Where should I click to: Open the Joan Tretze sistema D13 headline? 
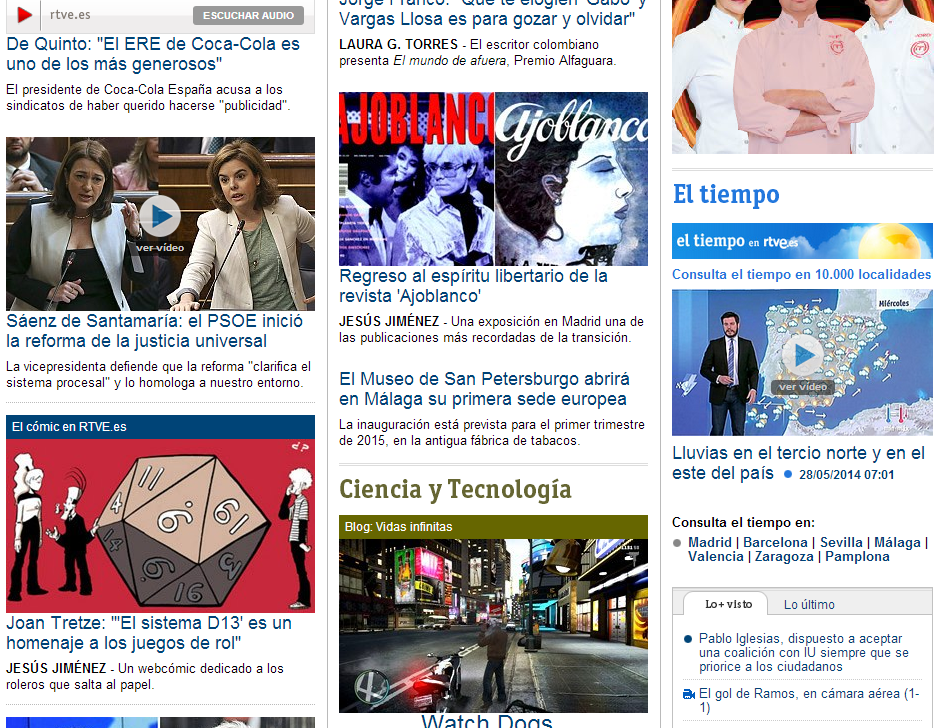[149, 633]
